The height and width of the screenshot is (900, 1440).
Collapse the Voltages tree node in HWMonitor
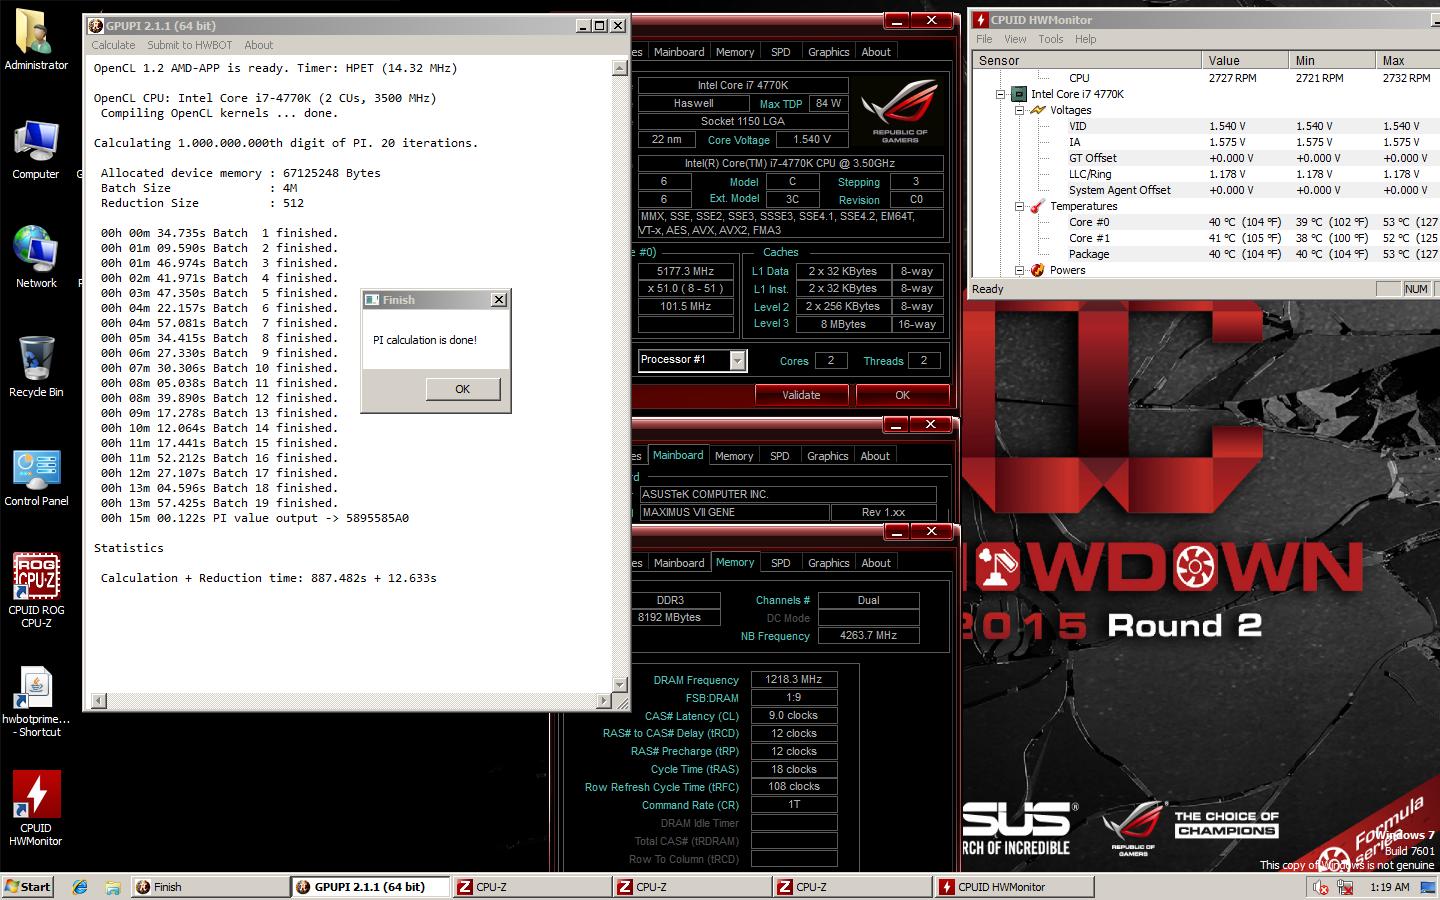tap(1020, 110)
